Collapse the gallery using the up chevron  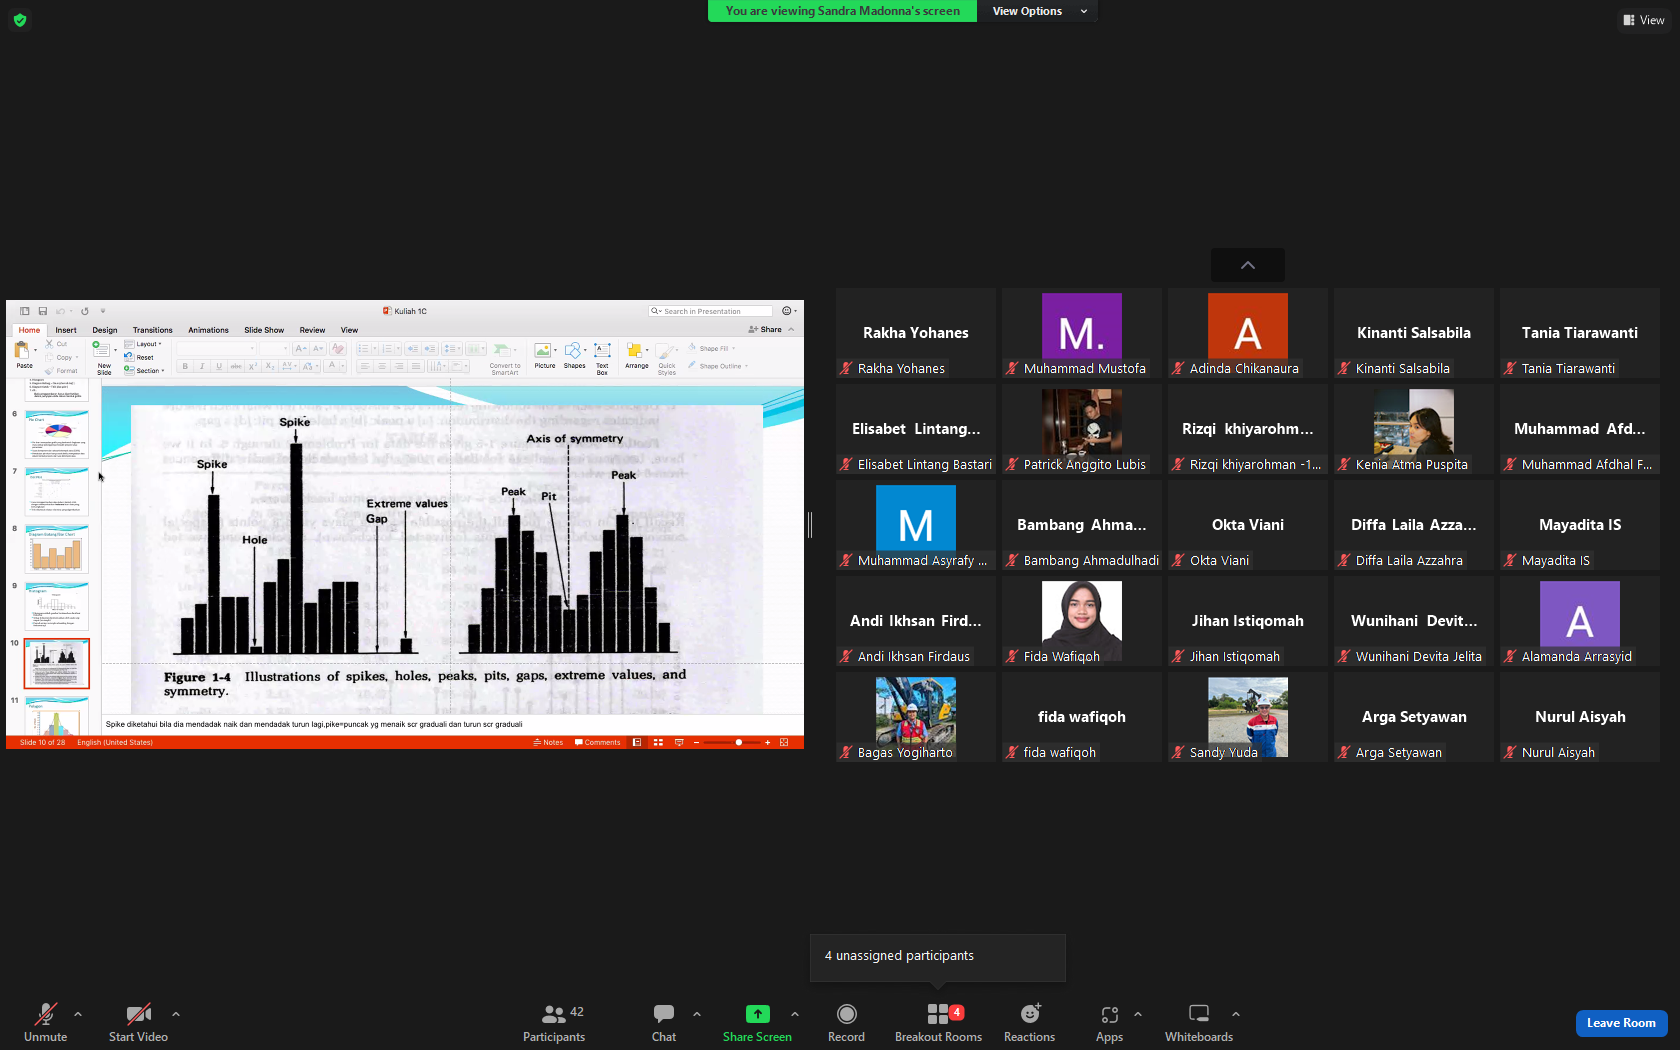click(x=1248, y=265)
